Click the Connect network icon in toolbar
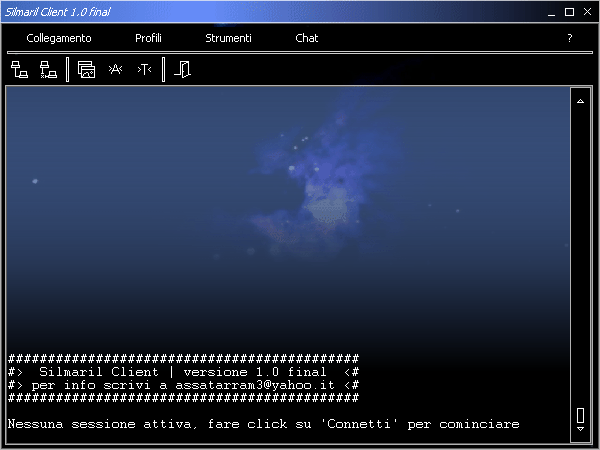600x450 pixels. tap(19, 69)
